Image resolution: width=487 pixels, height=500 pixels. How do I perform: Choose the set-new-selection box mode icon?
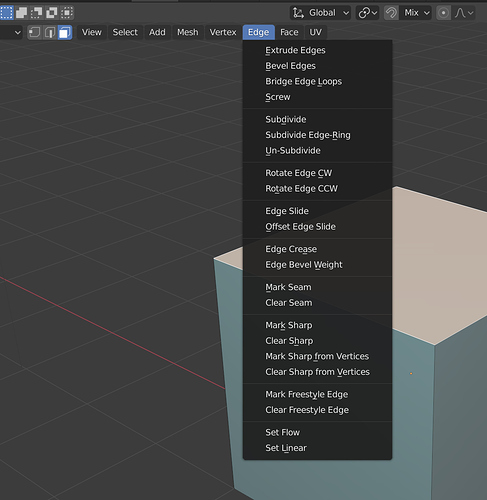coord(7,13)
